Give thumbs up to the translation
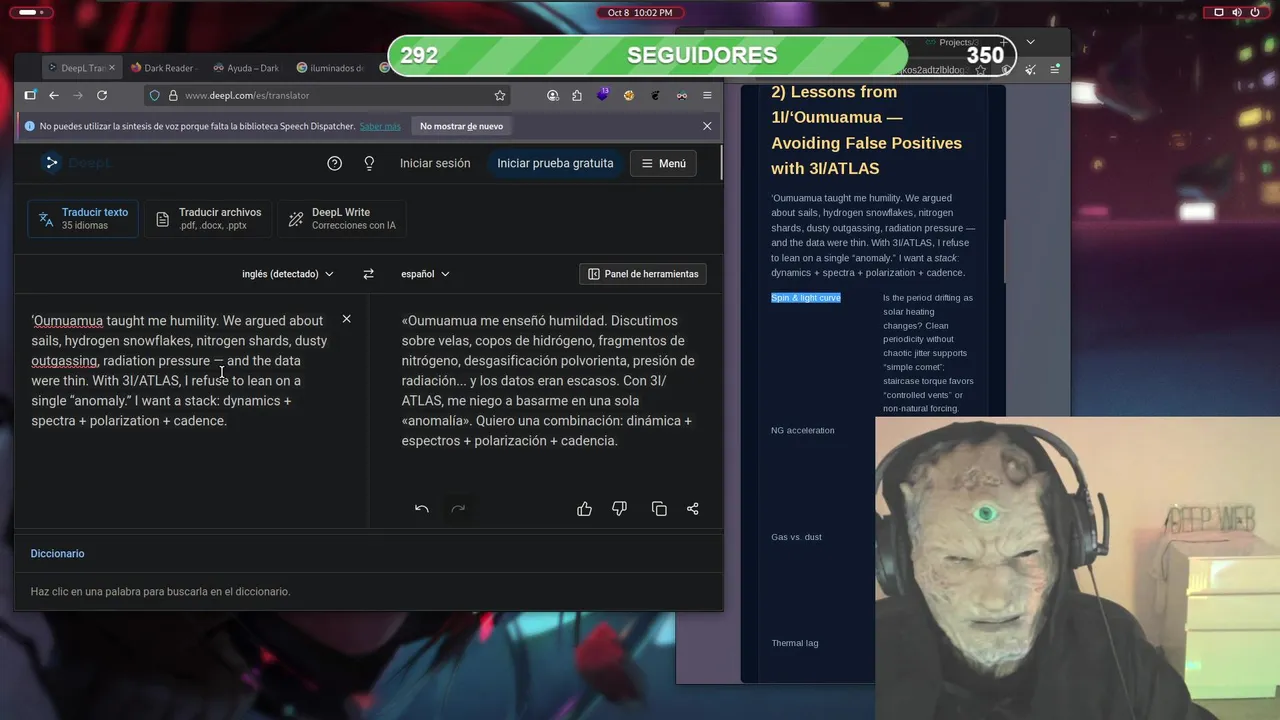The image size is (1280, 720). point(585,509)
